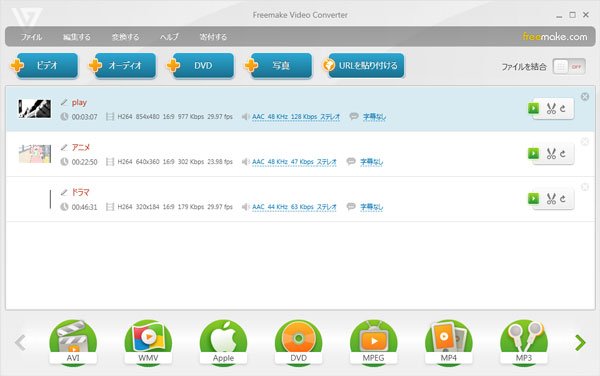The height and width of the screenshot is (376, 600).
Task: Click duration 00:46:31 of ドラマ
Action: pos(85,207)
